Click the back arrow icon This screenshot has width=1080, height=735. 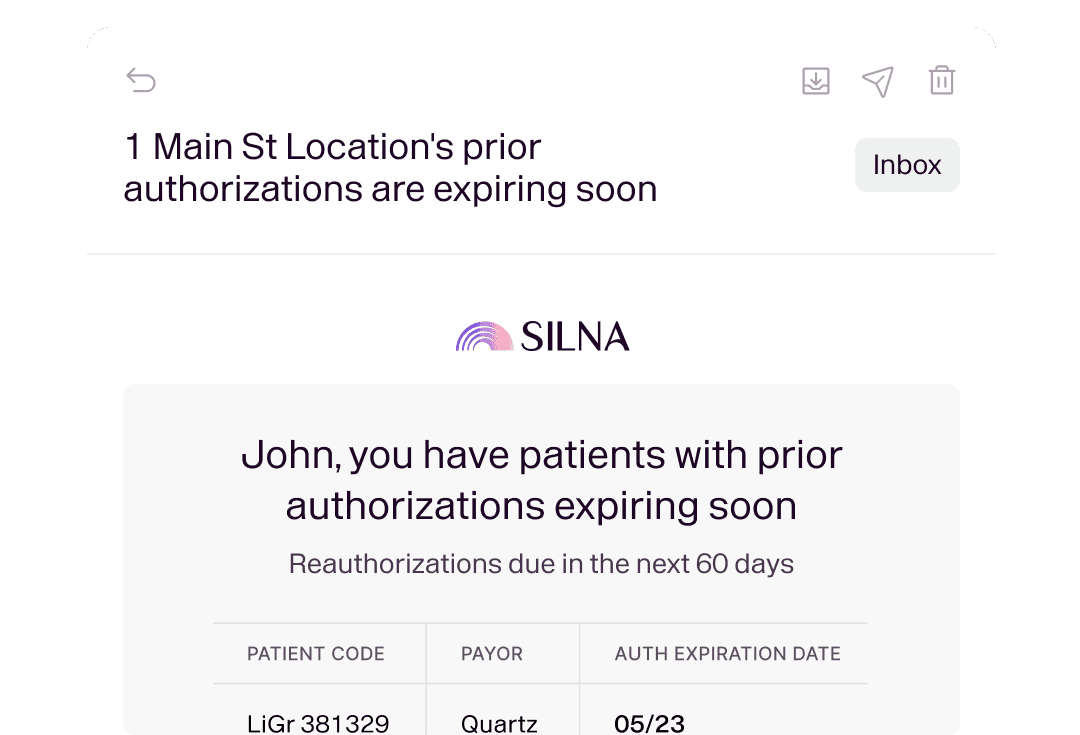141,81
